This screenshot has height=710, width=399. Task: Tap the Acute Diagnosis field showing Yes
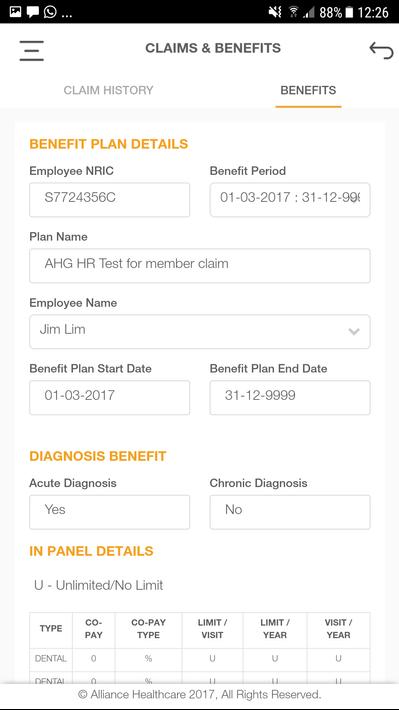pos(110,512)
